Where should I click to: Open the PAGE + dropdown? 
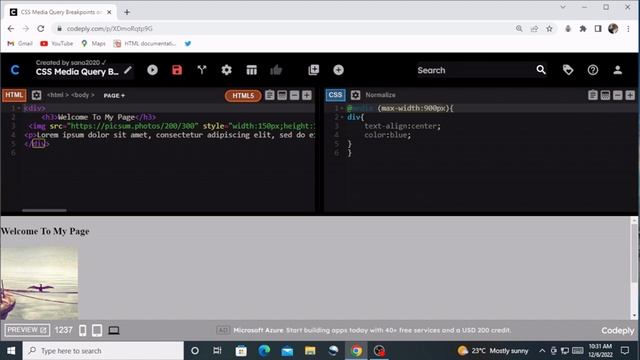coord(114,96)
